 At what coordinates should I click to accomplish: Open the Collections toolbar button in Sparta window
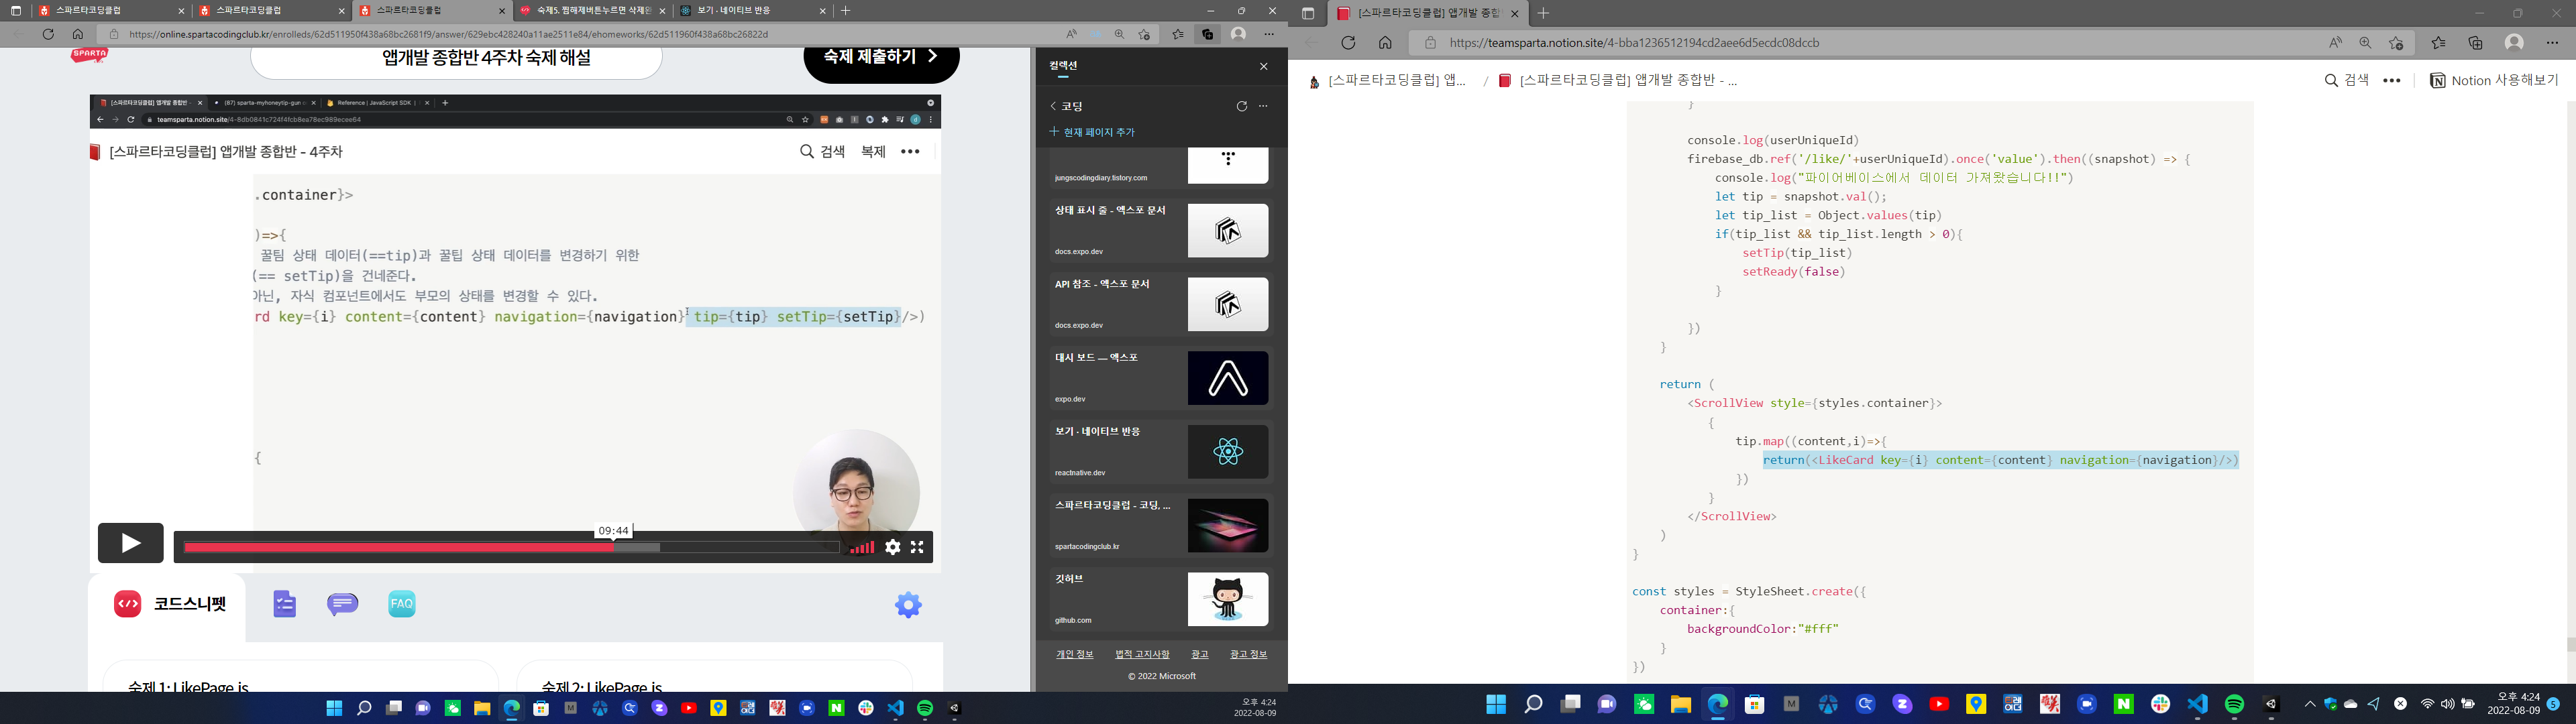pyautogui.click(x=1208, y=34)
